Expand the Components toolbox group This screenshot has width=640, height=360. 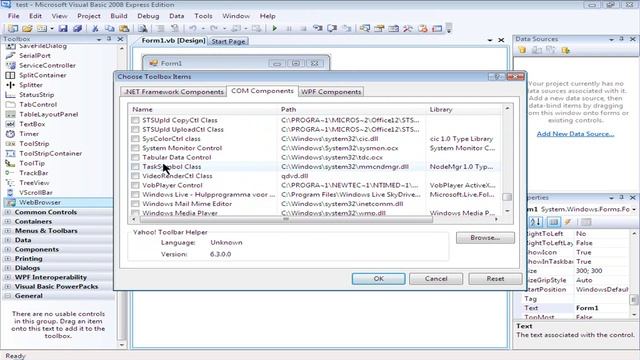coord(7,249)
